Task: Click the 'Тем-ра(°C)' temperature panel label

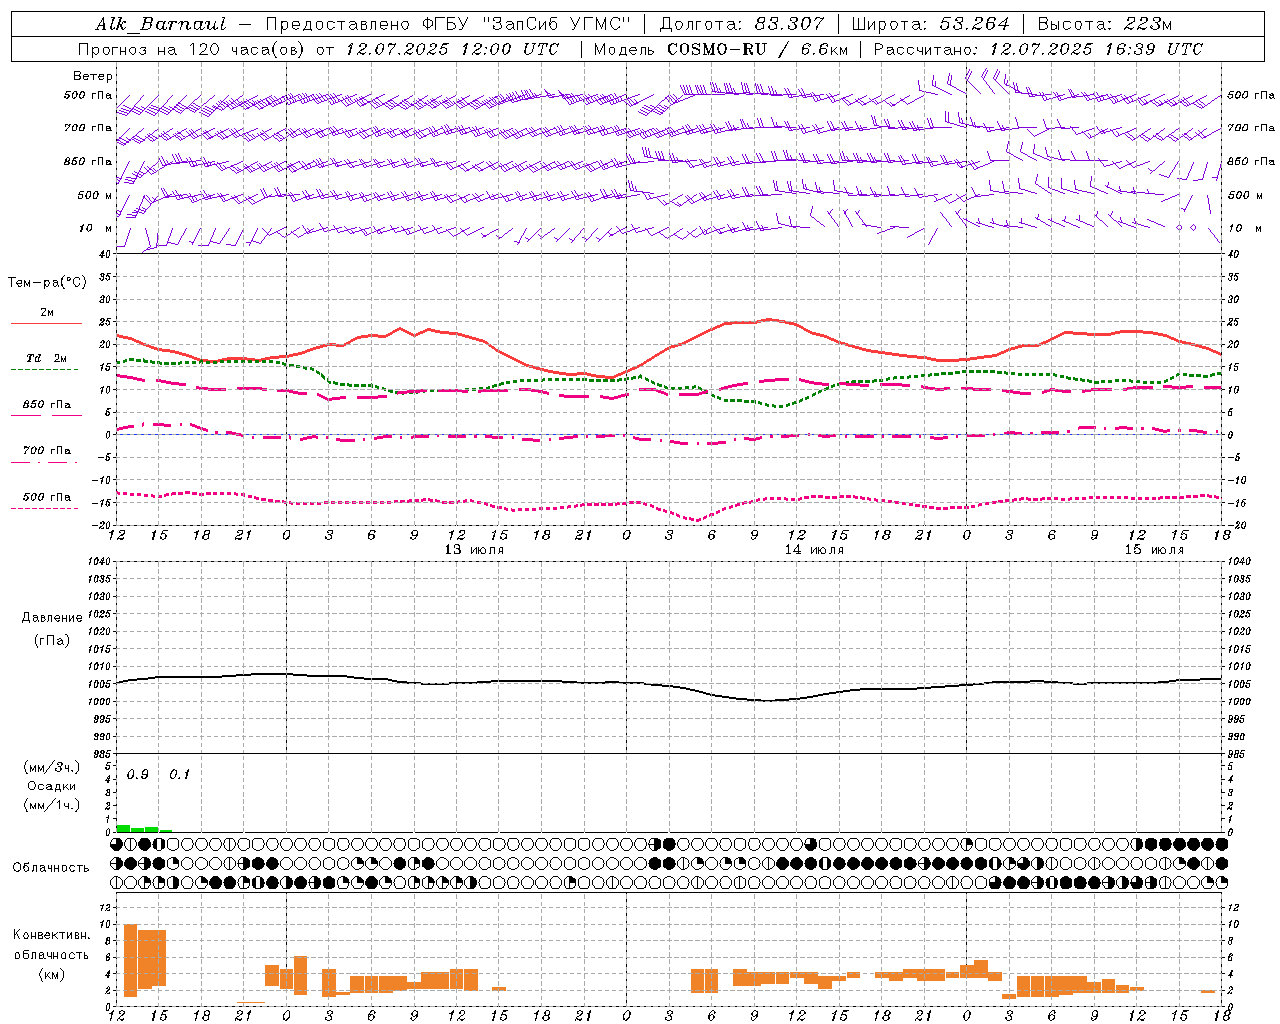Action: pyautogui.click(x=47, y=283)
